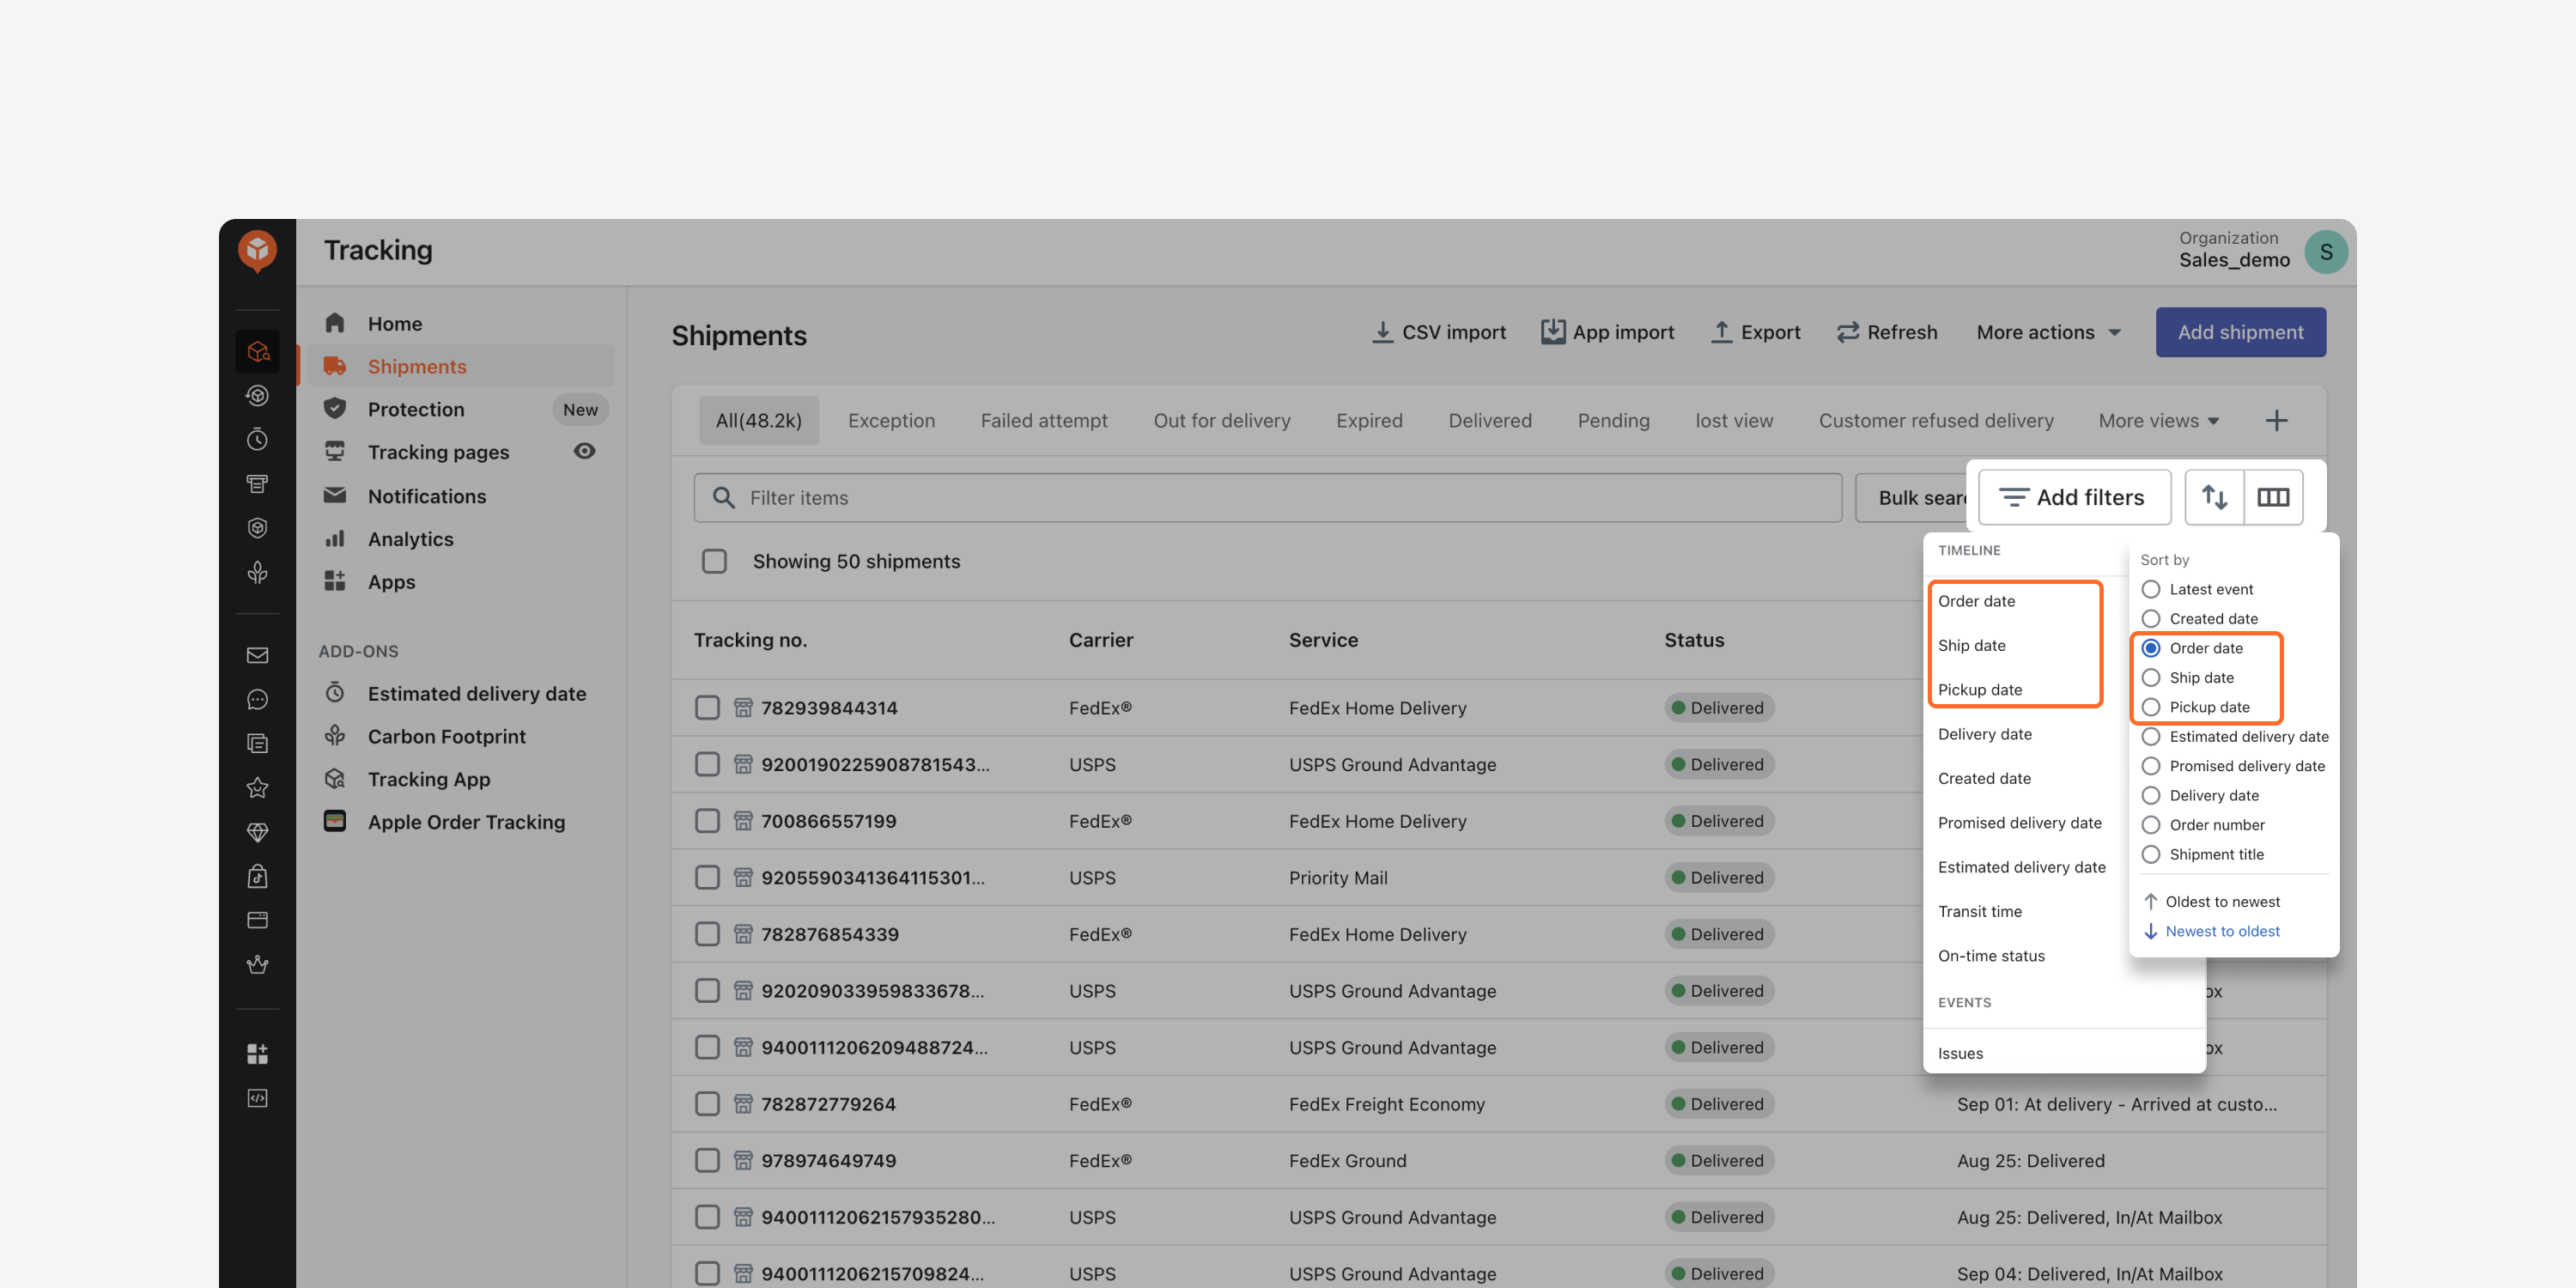Check the box for shipment 782939844314

pyautogui.click(x=707, y=708)
